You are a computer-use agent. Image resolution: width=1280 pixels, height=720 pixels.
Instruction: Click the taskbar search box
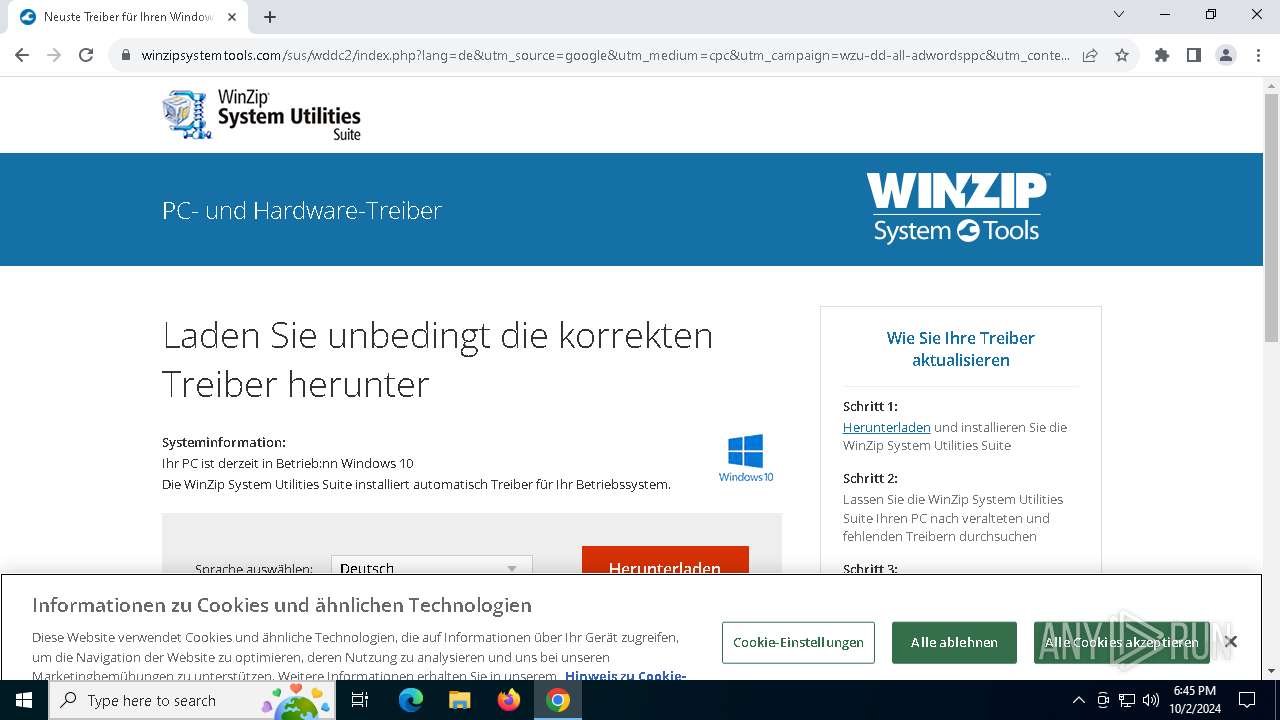(x=192, y=700)
